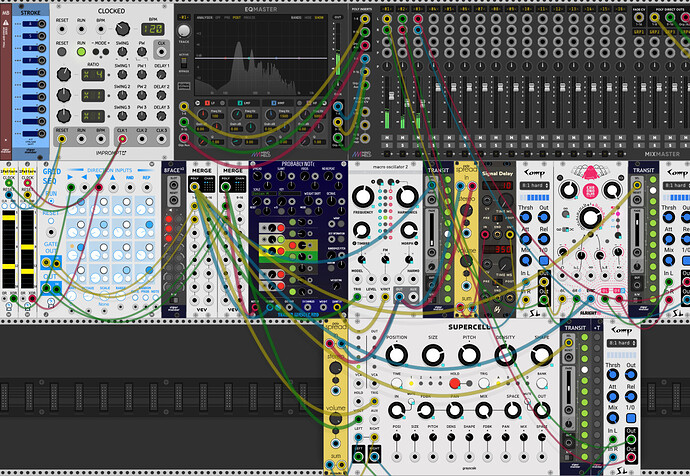Toggle the red HOLD button on Supercell
This screenshot has width=690, height=476.
(455, 383)
